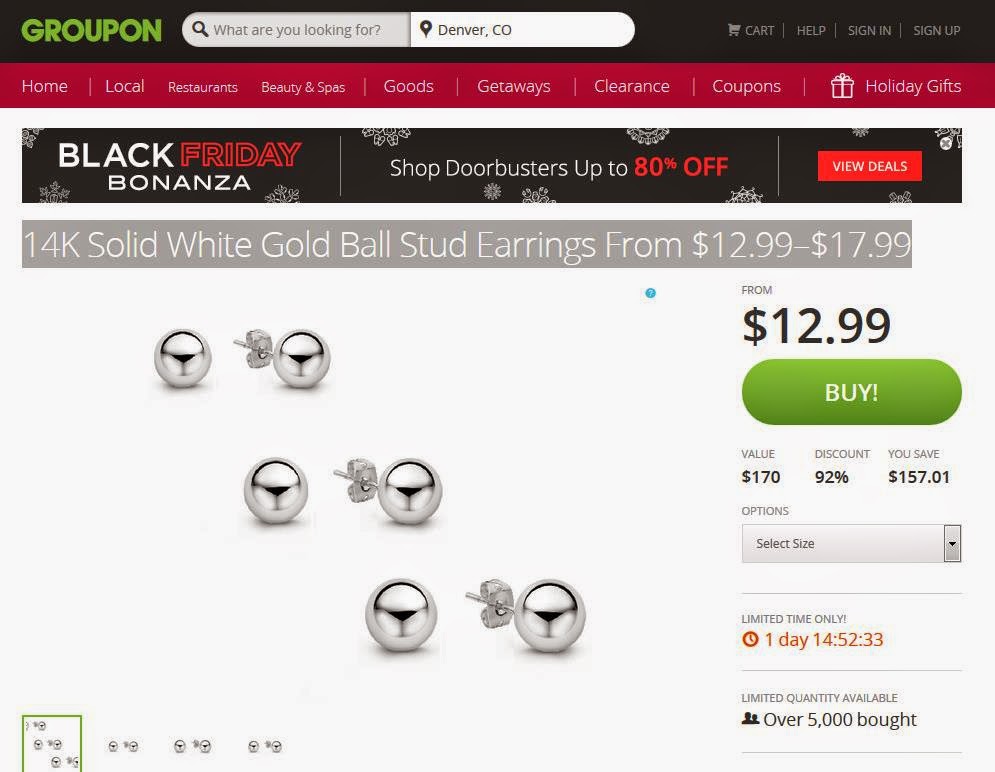Click the green BUY! button

coord(851,392)
